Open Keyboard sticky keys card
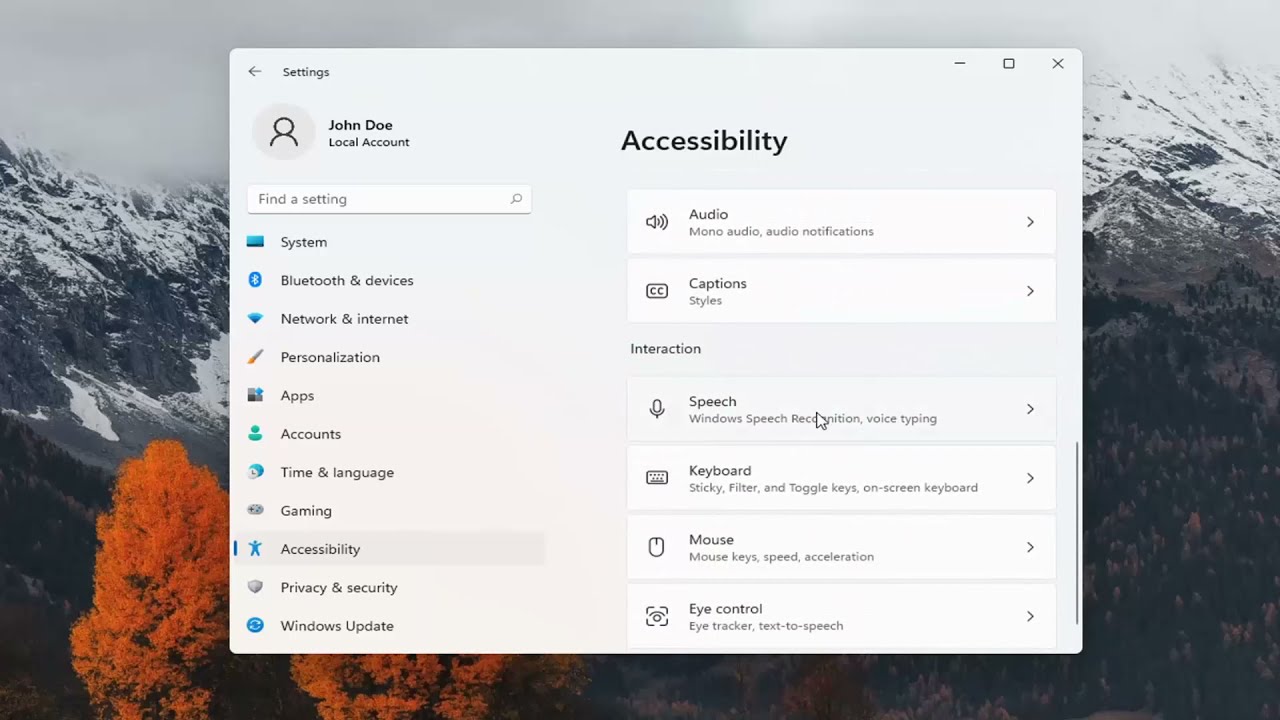This screenshot has width=1280, height=720. 841,478
